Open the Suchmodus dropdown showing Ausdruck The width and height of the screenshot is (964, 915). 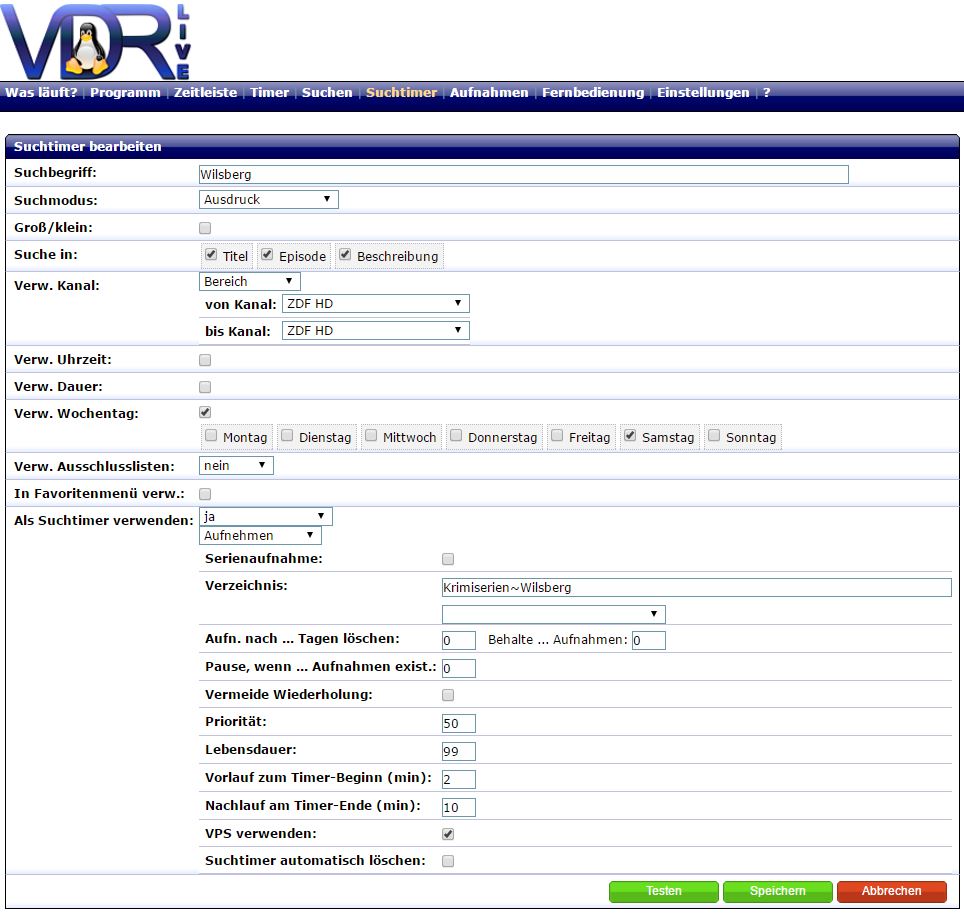point(269,199)
